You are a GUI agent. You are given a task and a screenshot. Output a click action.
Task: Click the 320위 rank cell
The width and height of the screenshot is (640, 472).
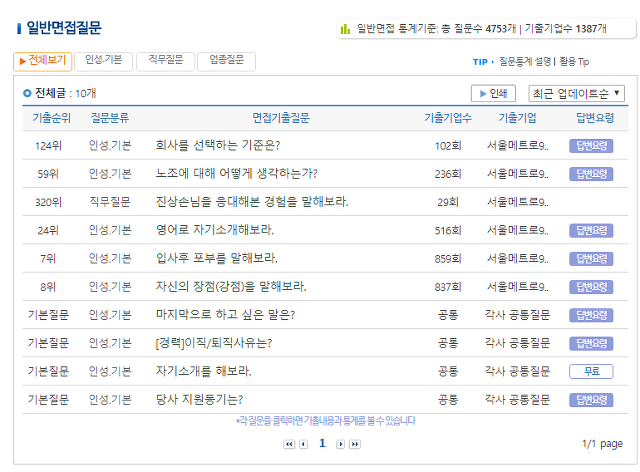click(x=48, y=202)
